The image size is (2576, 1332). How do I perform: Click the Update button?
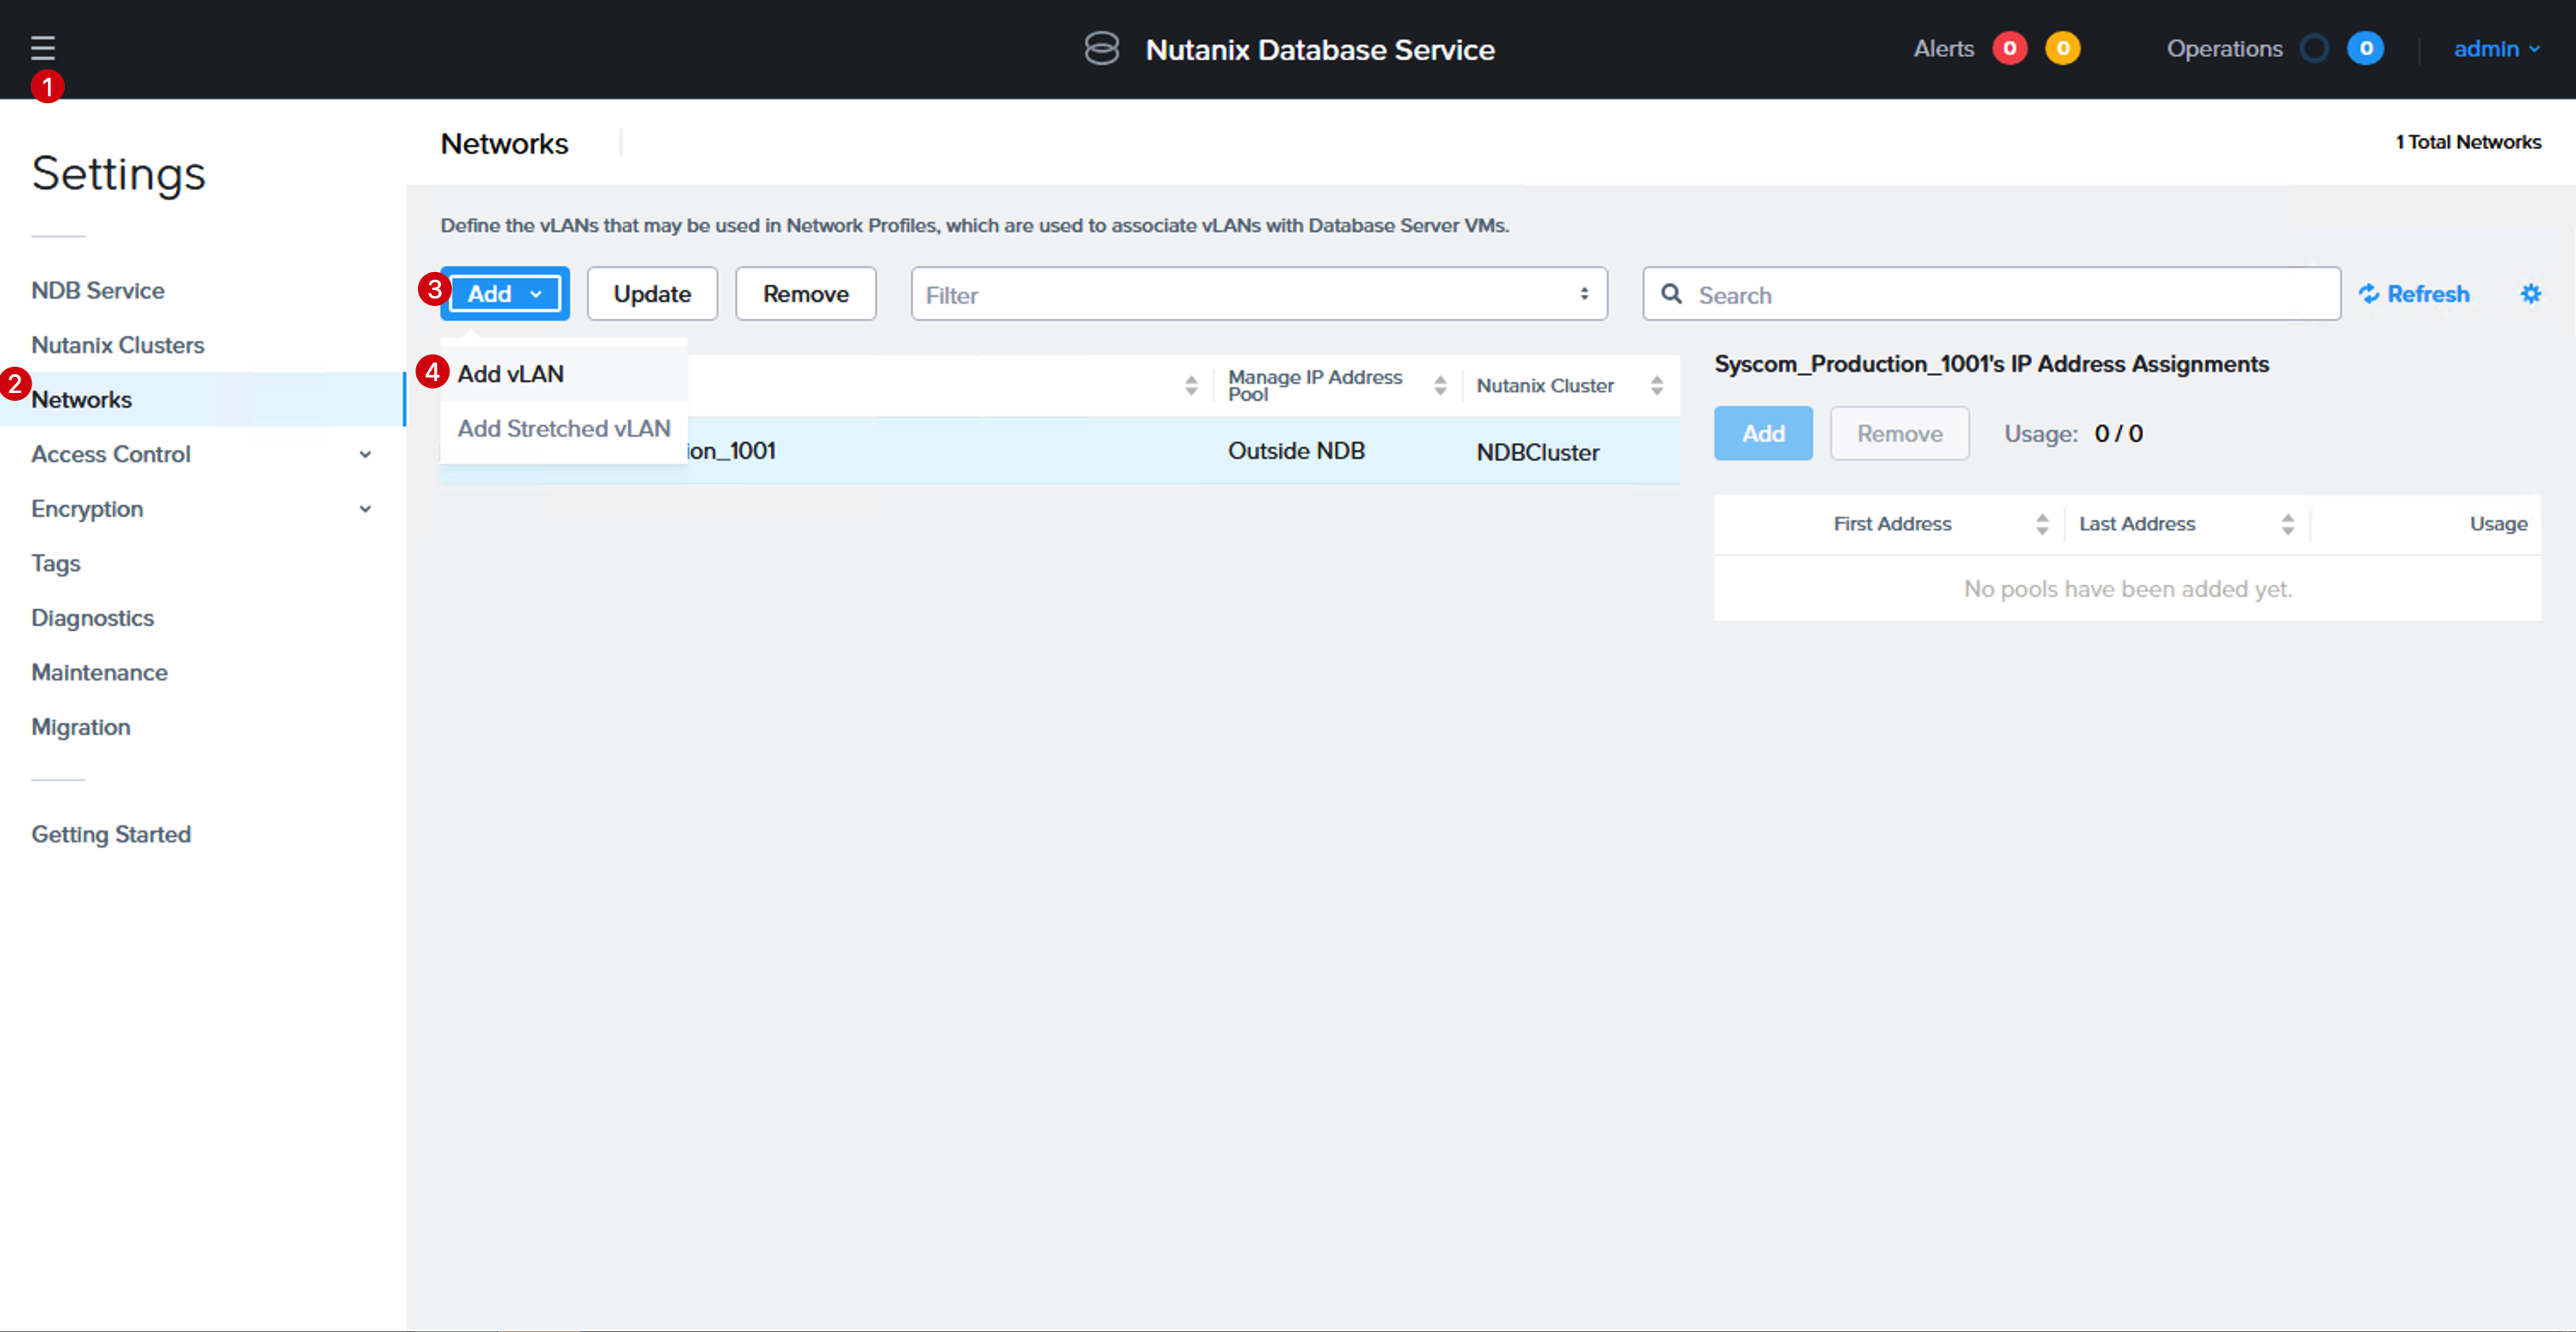[652, 294]
